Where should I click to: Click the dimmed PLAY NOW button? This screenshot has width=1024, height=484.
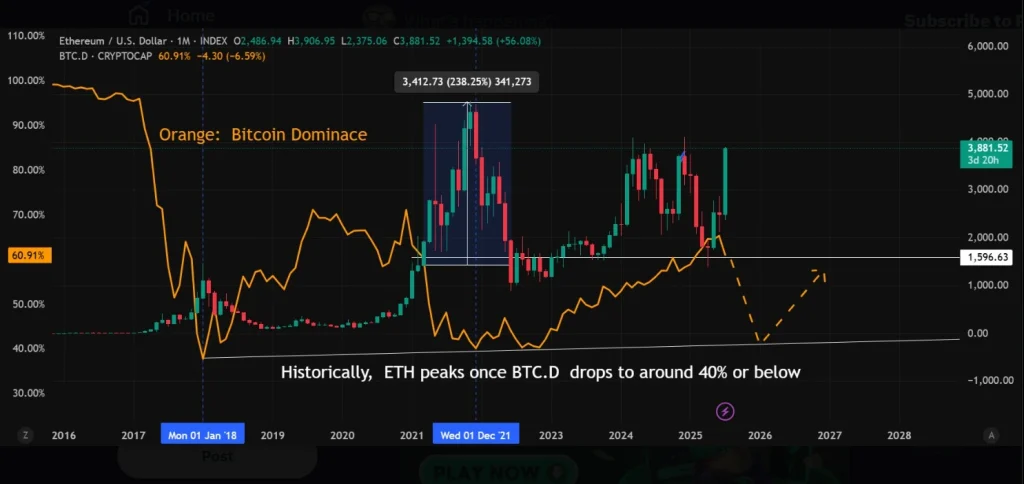coord(498,470)
